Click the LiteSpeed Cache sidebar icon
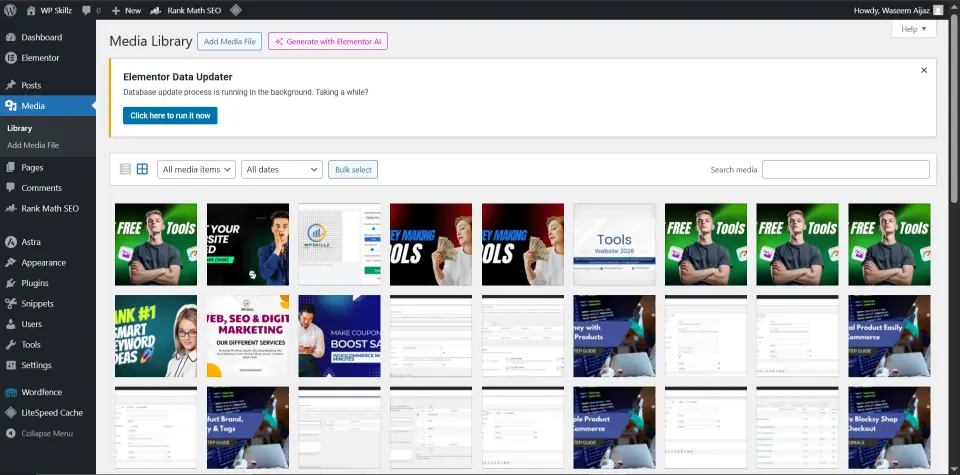Screen dimensions: 960x475 pos(10,413)
